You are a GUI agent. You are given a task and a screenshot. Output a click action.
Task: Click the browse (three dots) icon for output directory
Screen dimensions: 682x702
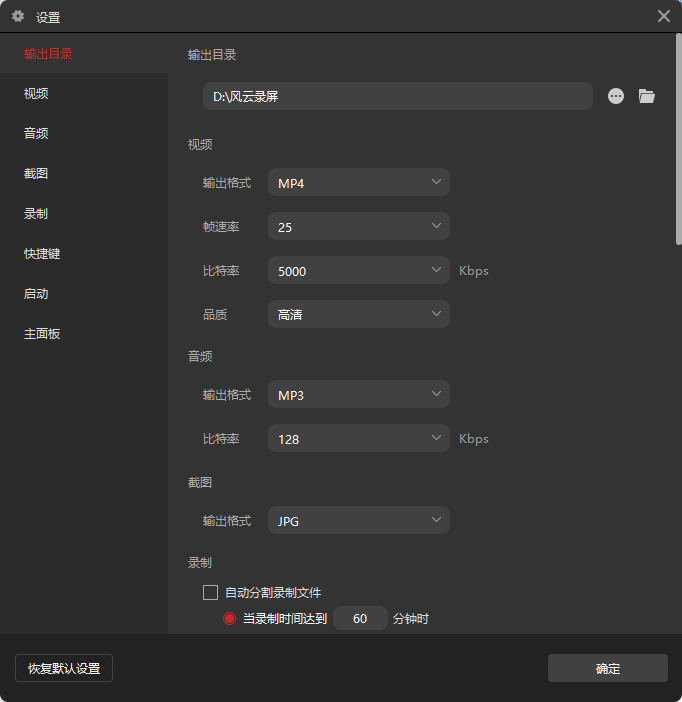pos(616,96)
